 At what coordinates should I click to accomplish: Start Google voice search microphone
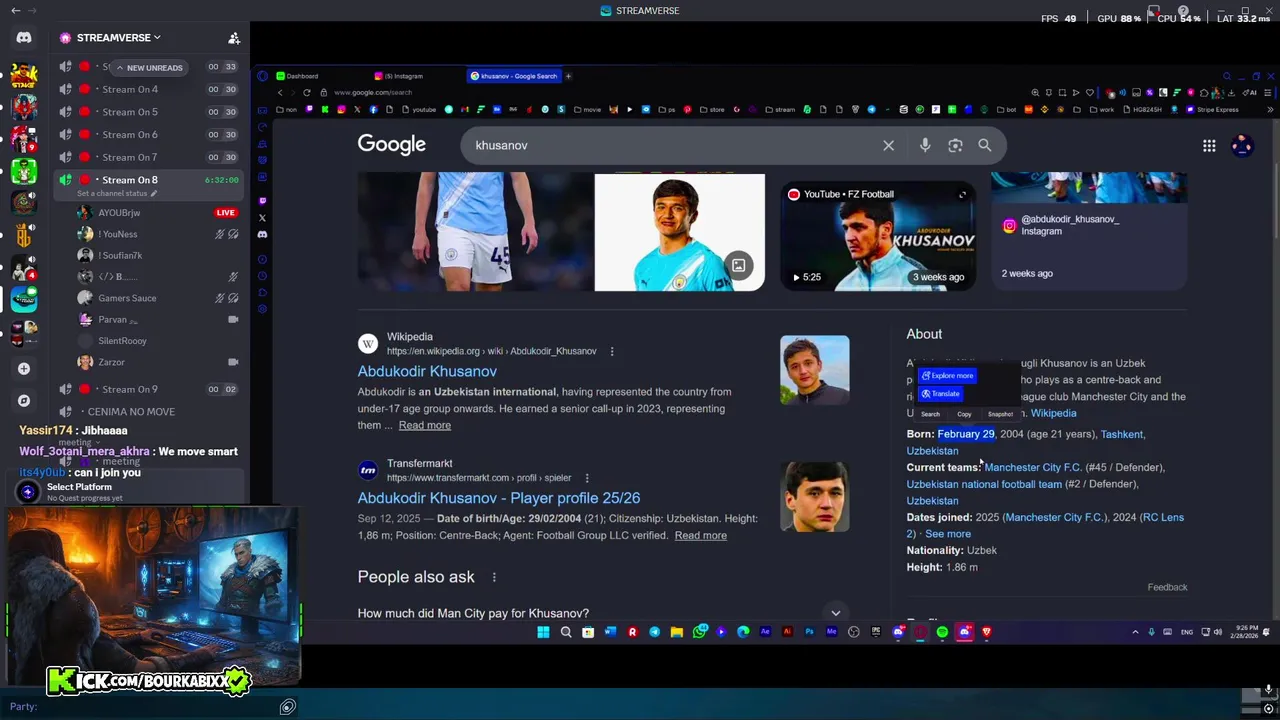pos(925,145)
